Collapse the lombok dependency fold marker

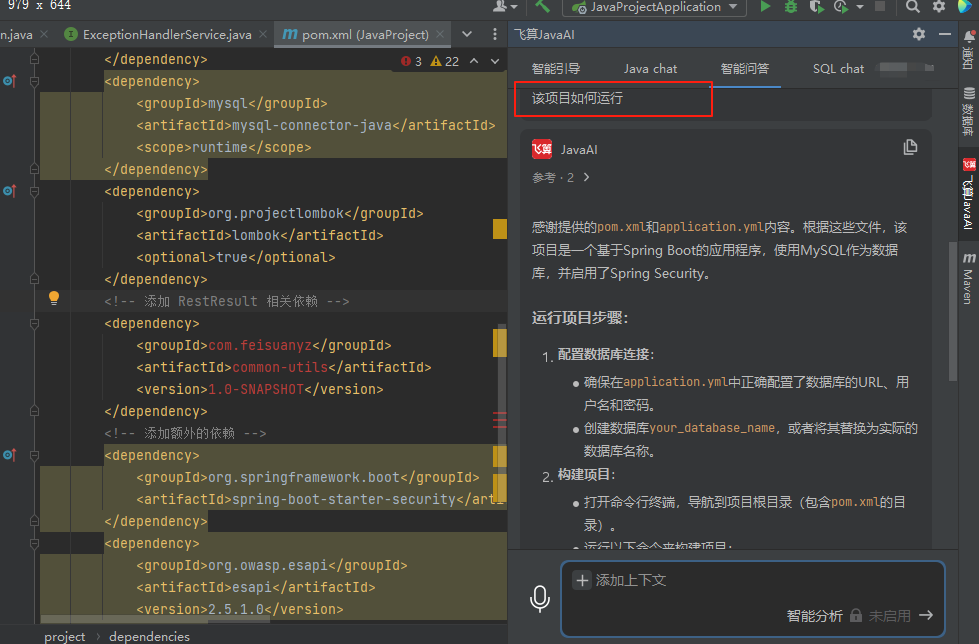34,191
